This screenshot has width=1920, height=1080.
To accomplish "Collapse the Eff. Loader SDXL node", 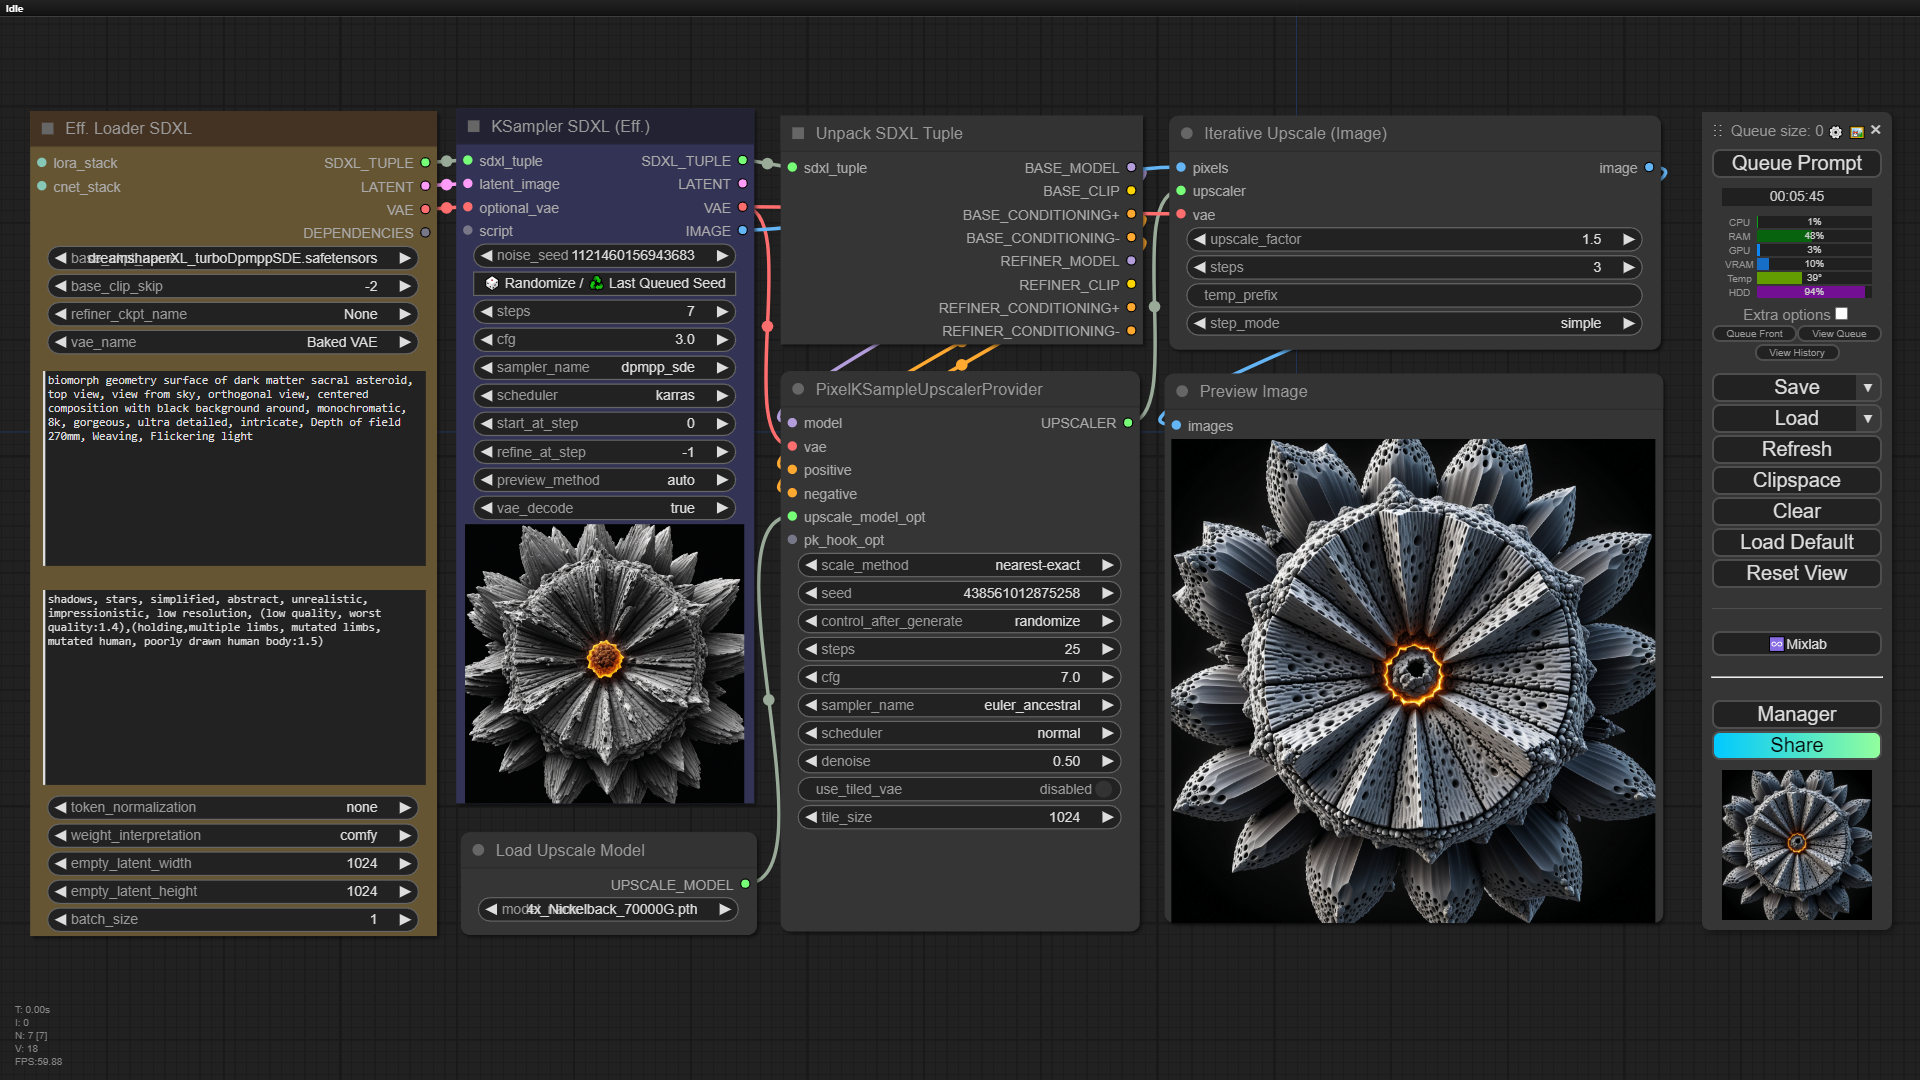I will click(x=47, y=128).
